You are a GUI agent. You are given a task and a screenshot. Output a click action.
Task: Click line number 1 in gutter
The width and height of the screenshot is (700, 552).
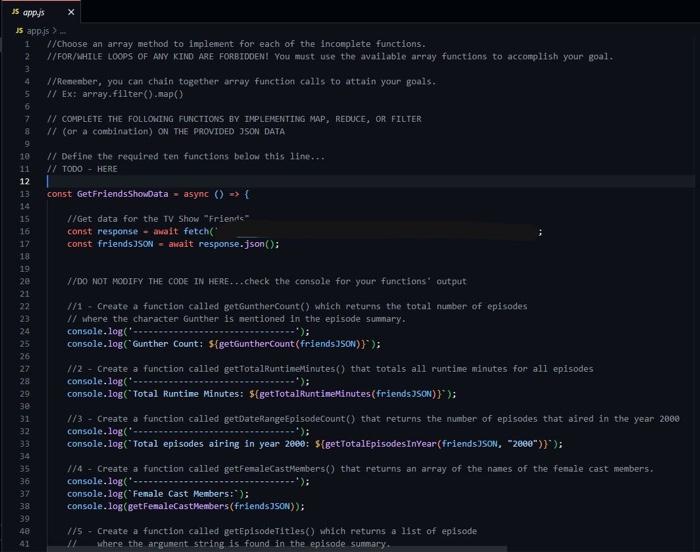coord(27,44)
